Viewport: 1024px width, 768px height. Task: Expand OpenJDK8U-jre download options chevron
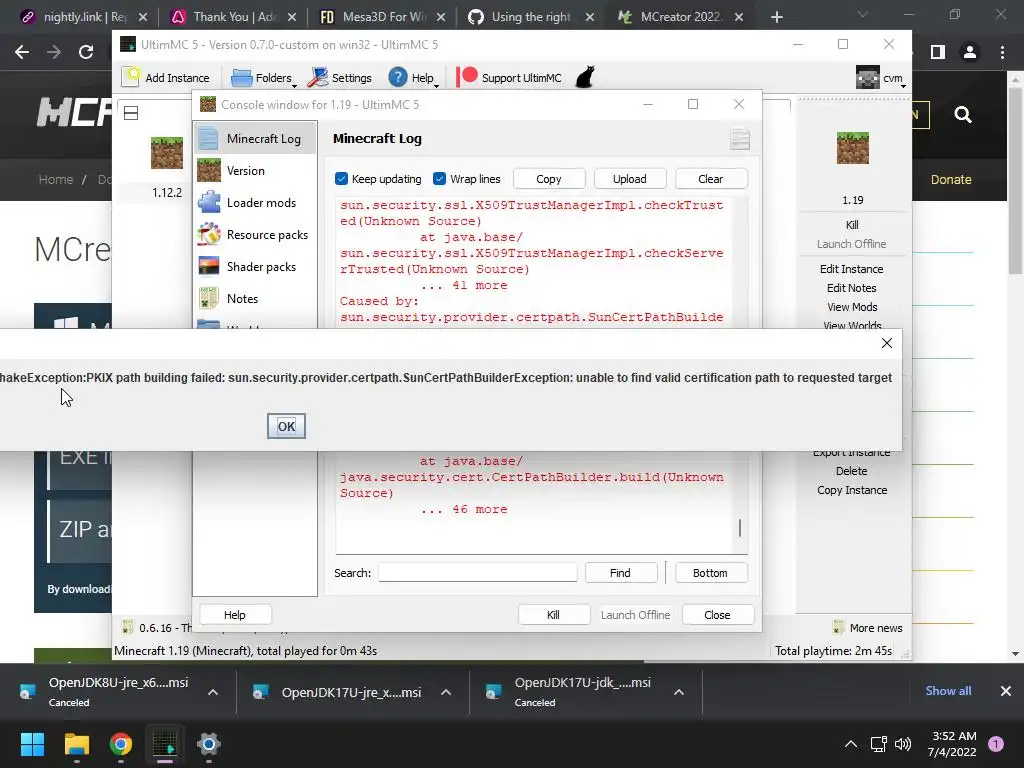coord(213,692)
